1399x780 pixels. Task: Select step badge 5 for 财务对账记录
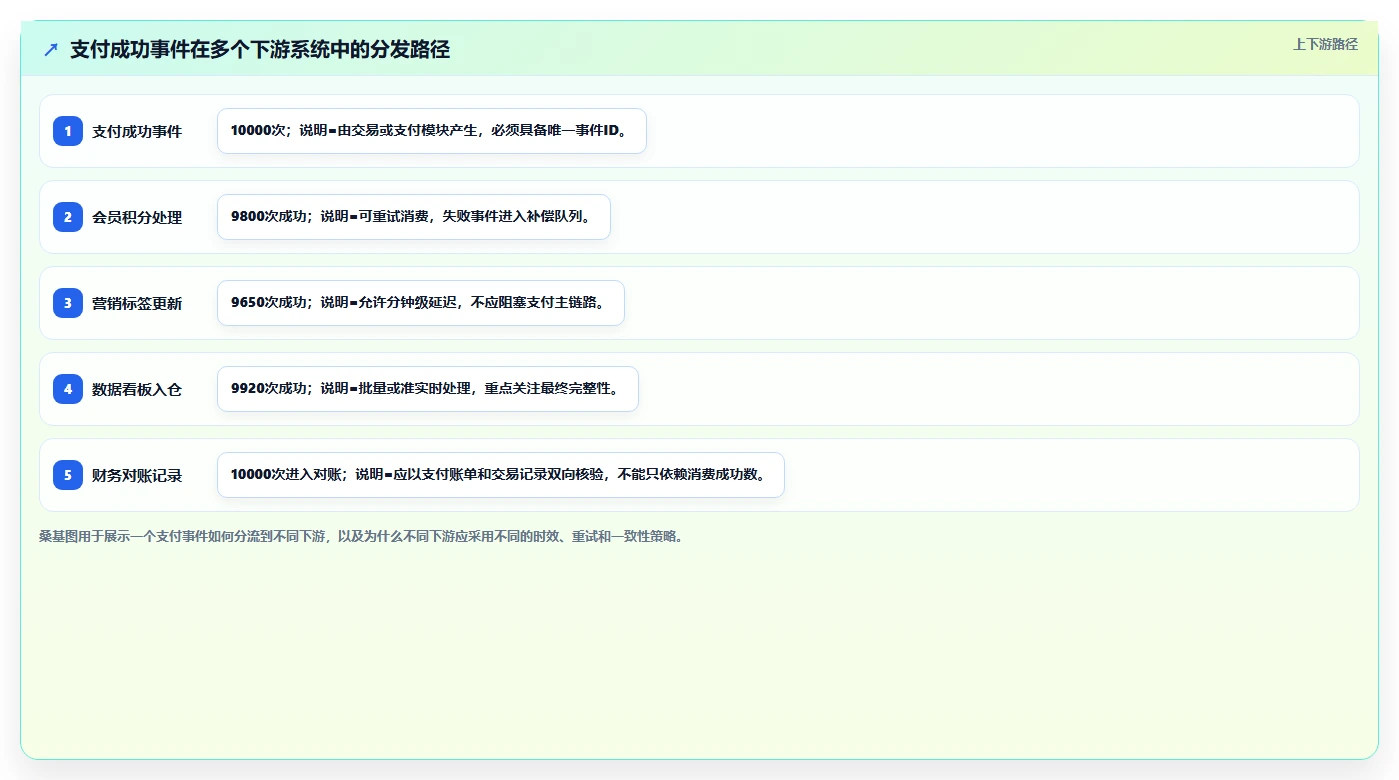coord(68,475)
